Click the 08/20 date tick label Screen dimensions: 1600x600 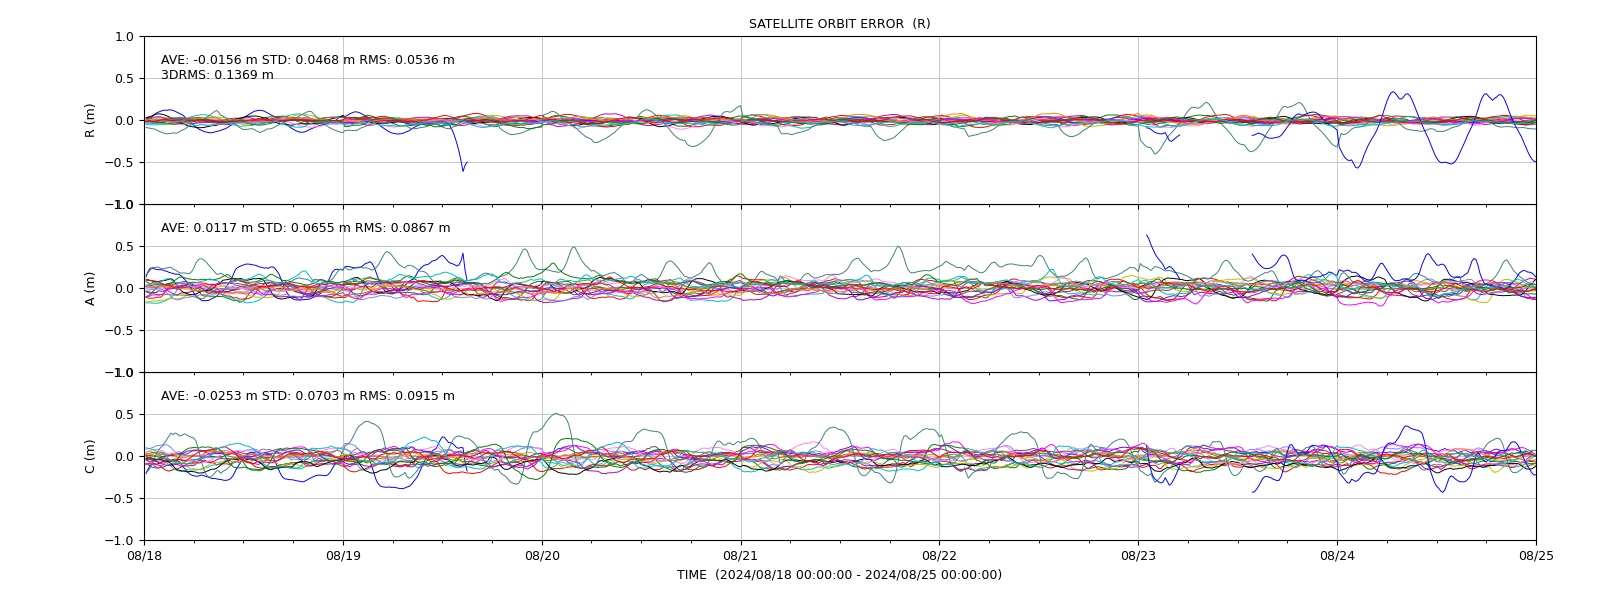click(x=542, y=555)
